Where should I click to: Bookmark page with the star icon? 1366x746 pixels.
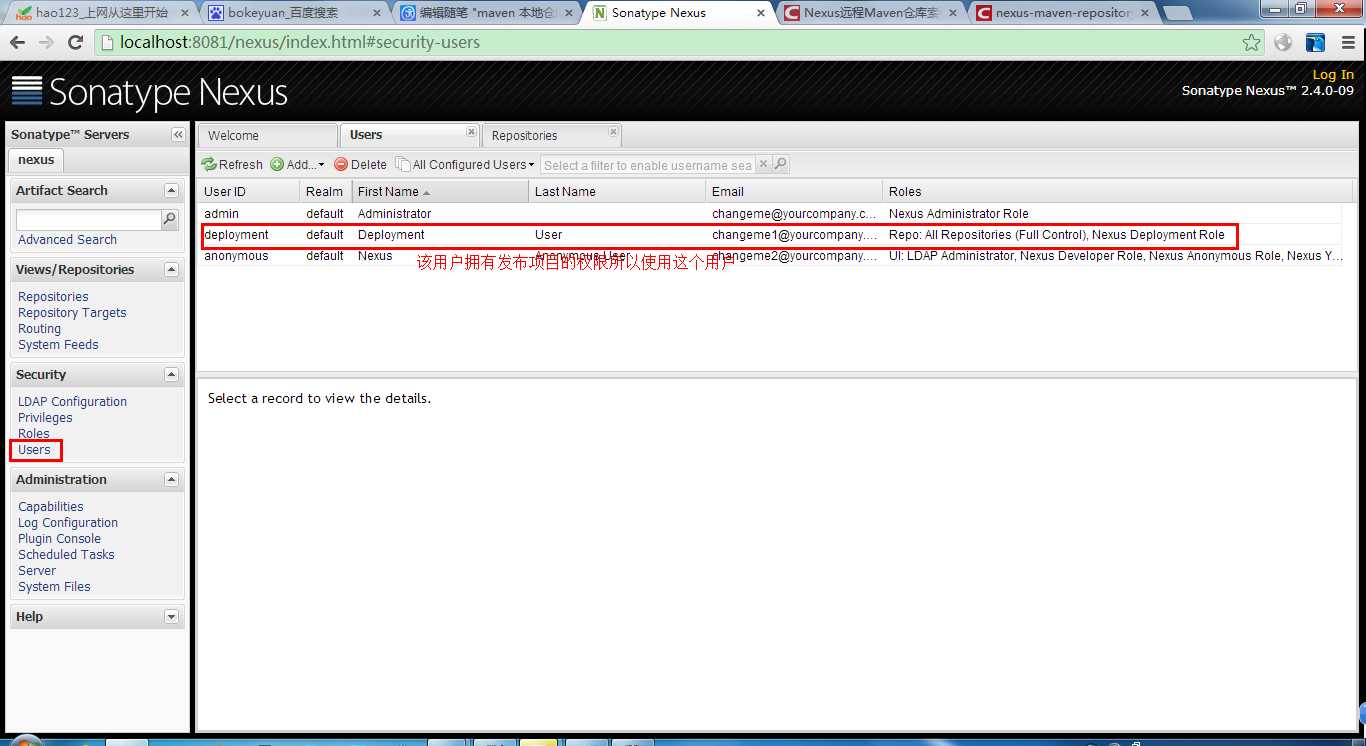[x=1251, y=42]
